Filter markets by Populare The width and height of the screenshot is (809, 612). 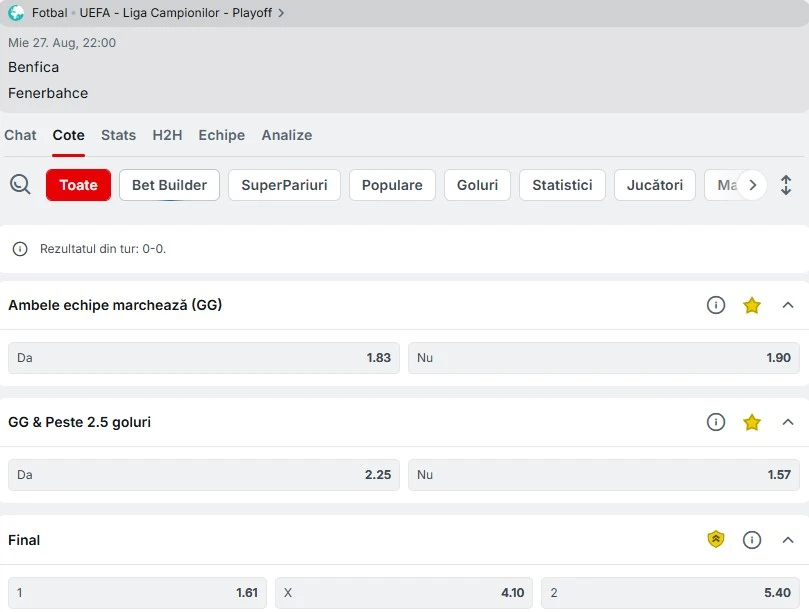(x=392, y=185)
